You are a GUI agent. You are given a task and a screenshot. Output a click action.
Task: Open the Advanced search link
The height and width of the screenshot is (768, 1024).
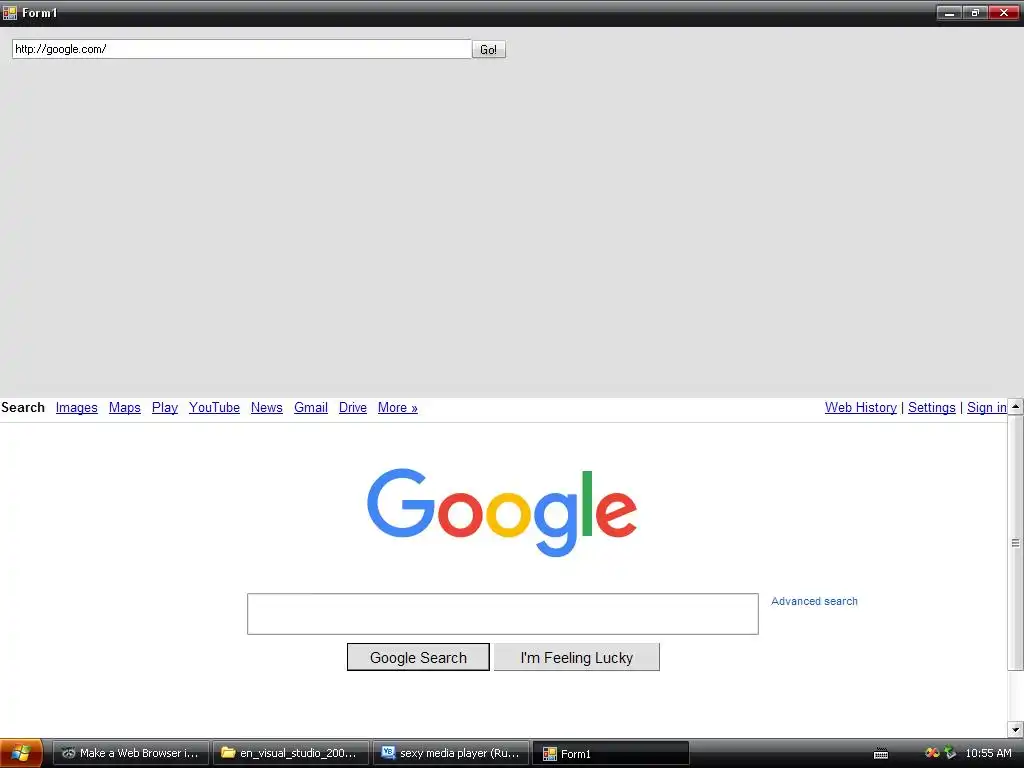click(x=814, y=601)
